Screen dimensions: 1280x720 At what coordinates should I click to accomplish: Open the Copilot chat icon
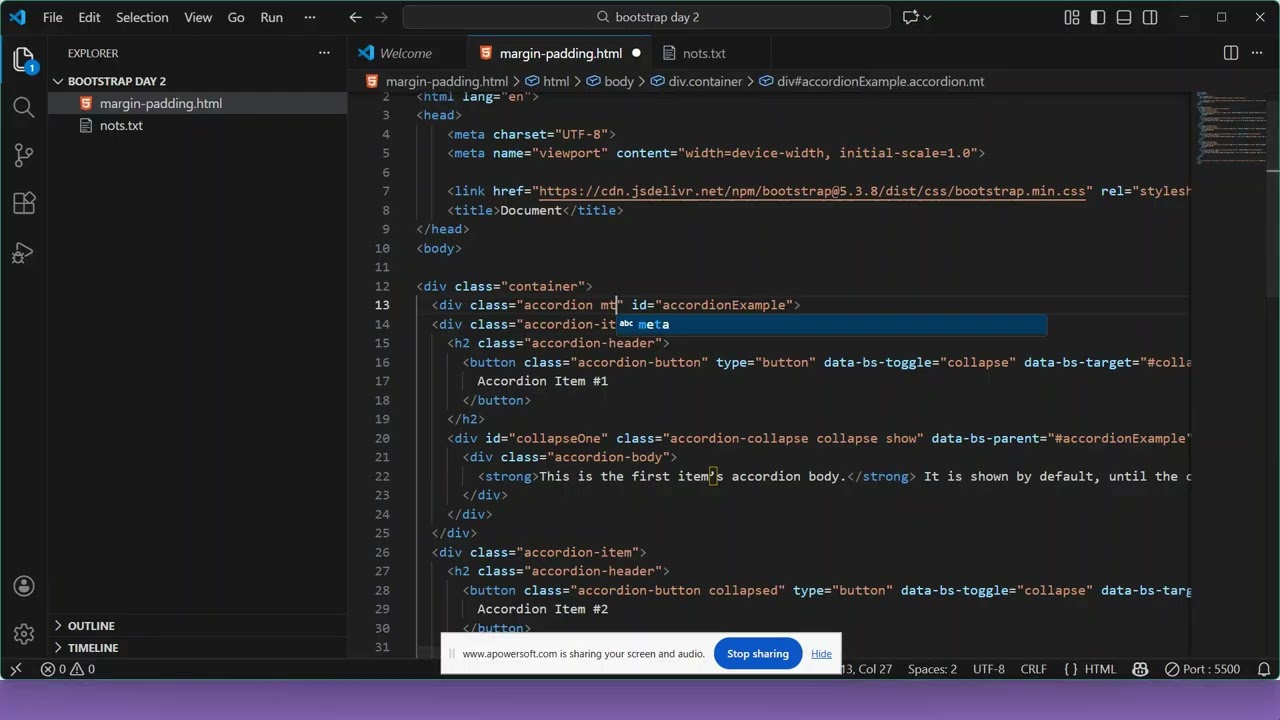click(911, 17)
